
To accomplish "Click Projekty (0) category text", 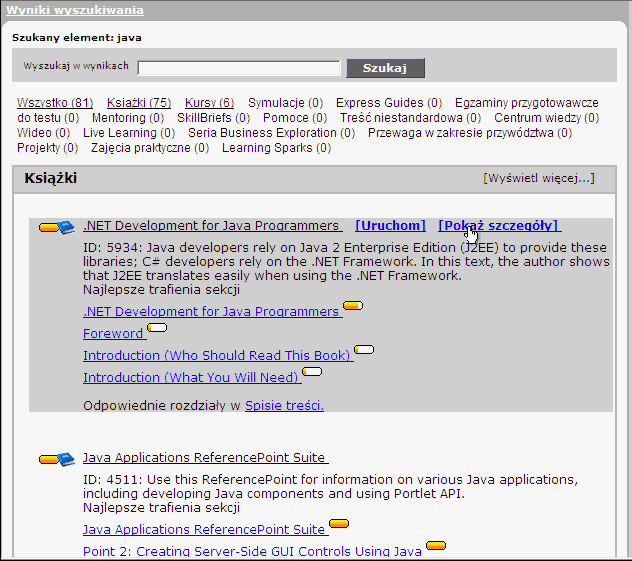I will pyautogui.click(x=48, y=148).
